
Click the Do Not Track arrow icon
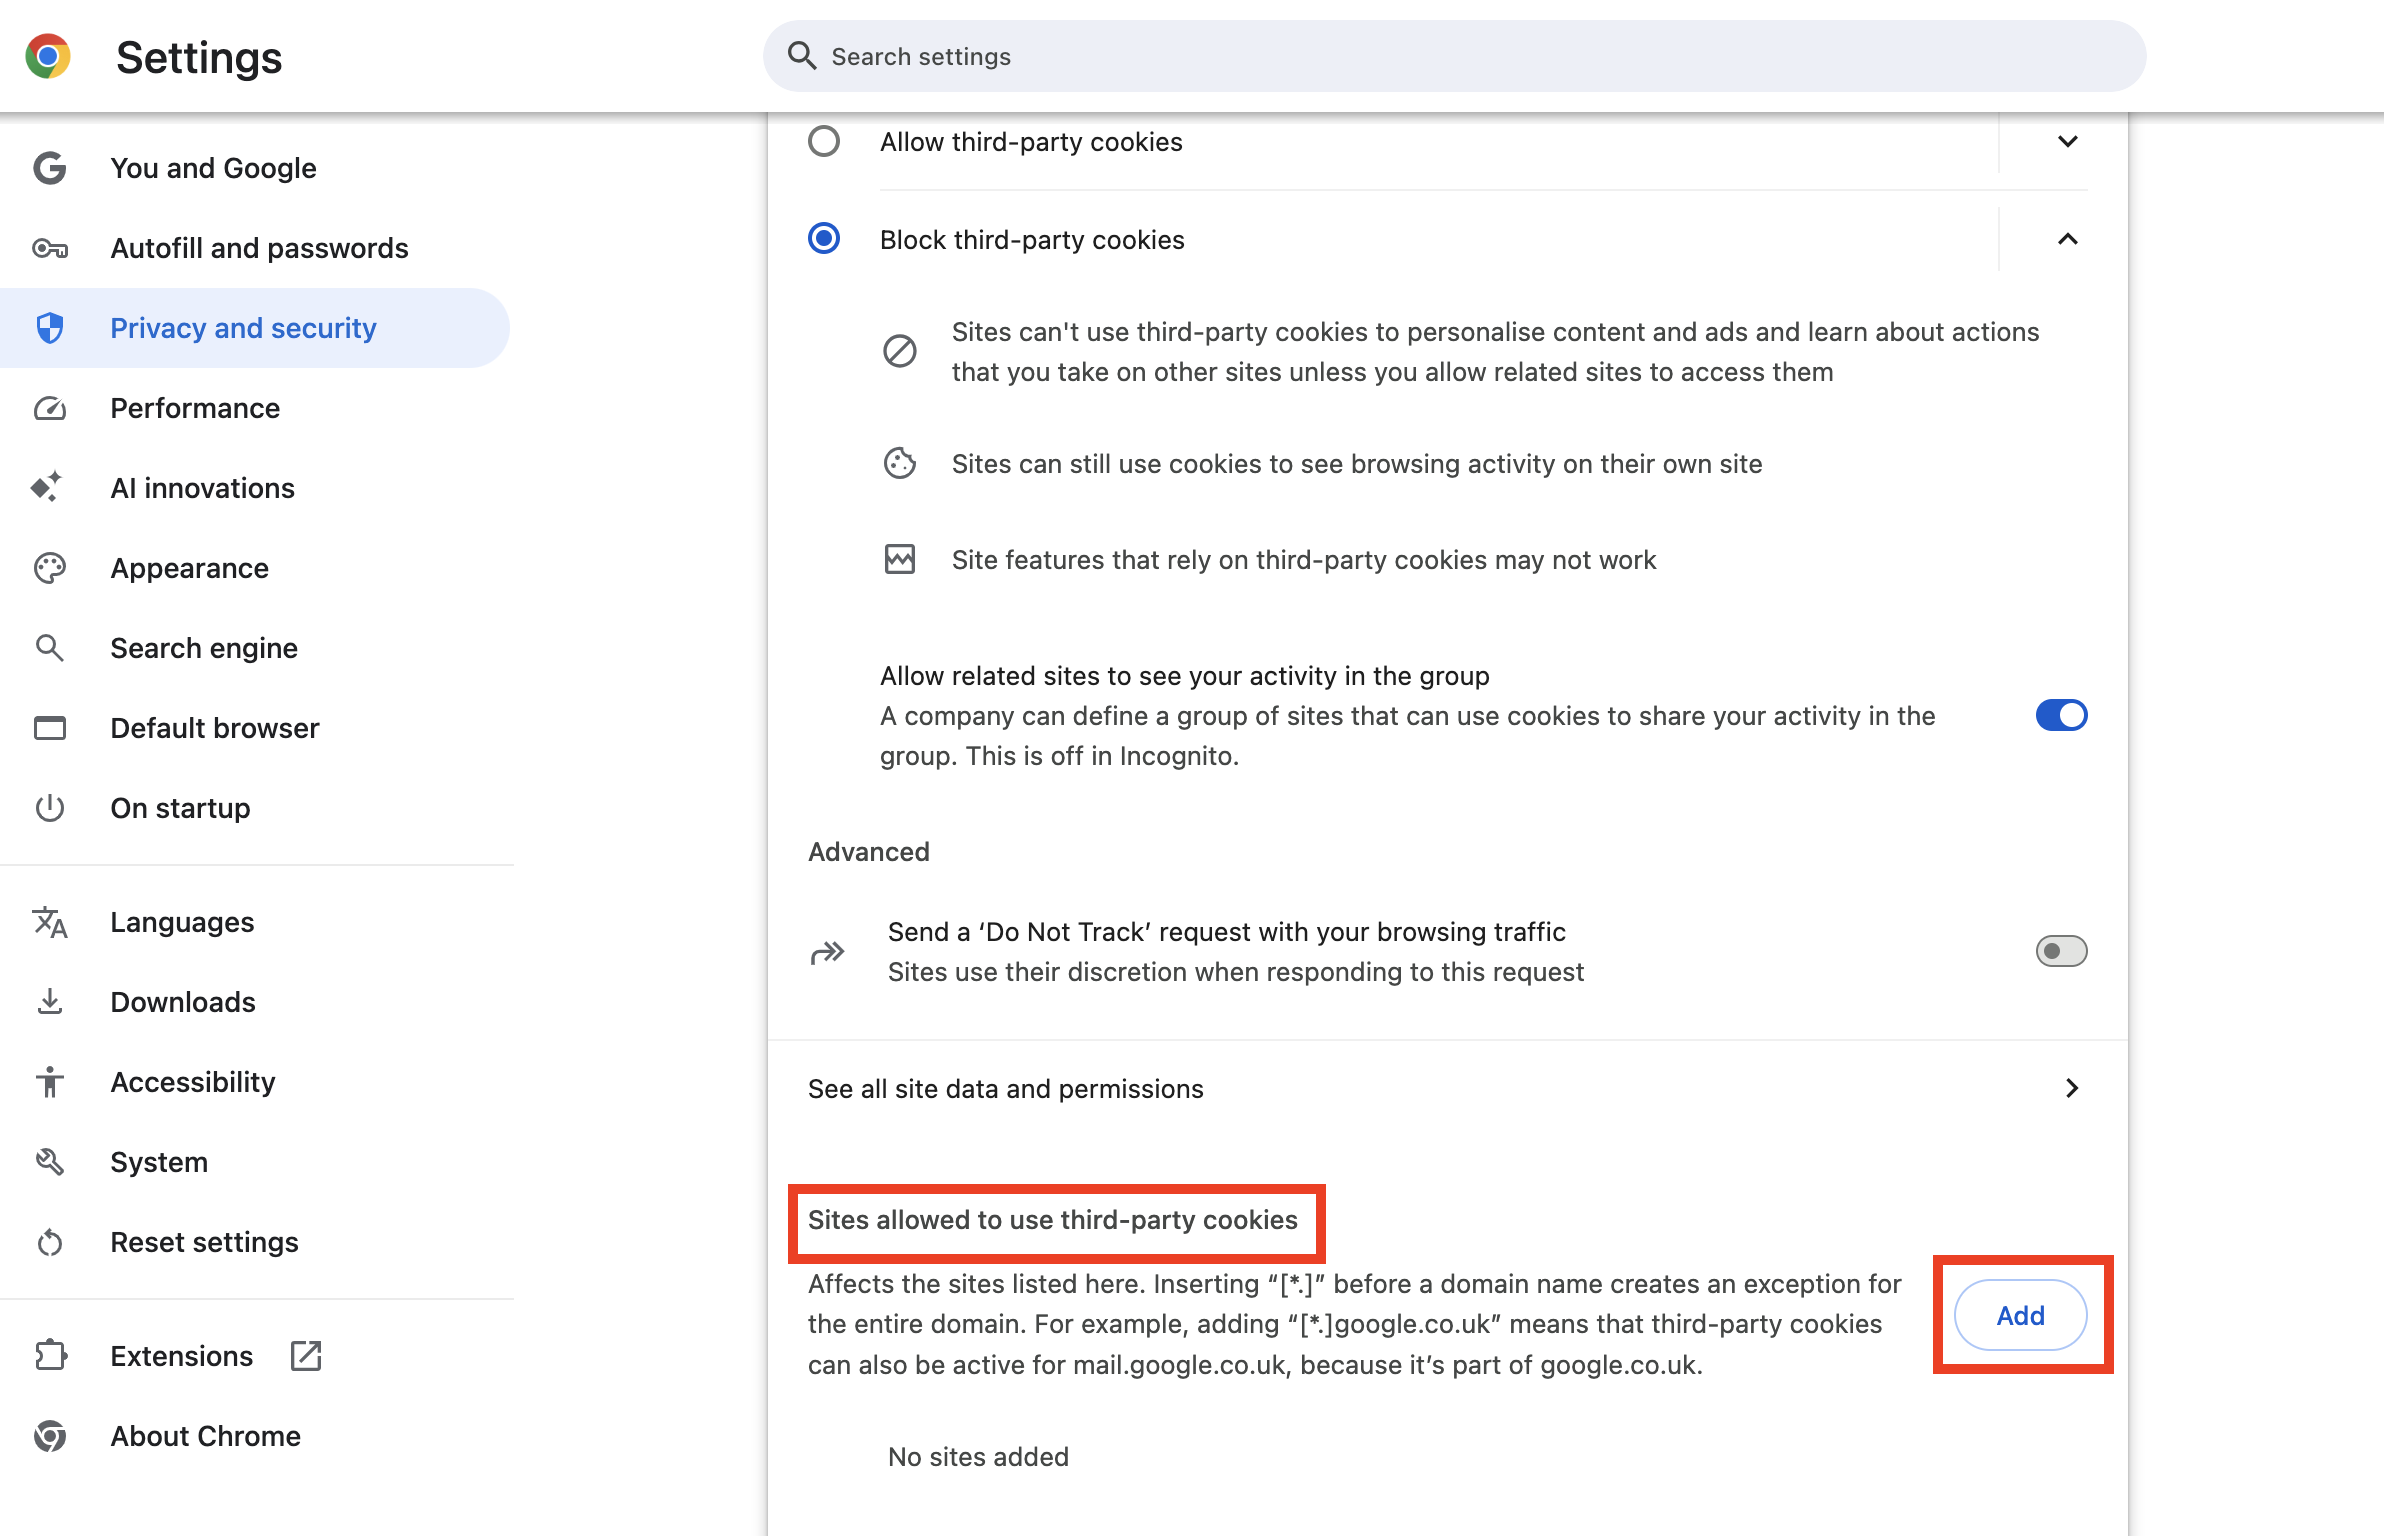[827, 952]
